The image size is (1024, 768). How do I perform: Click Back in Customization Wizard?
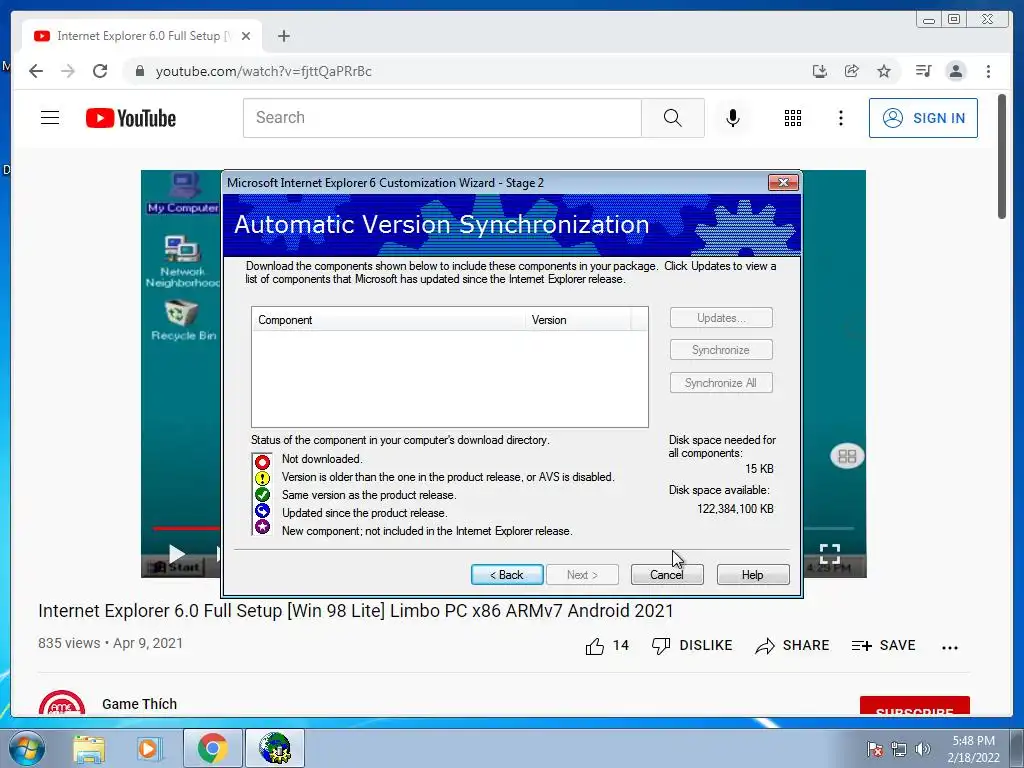[x=507, y=575]
